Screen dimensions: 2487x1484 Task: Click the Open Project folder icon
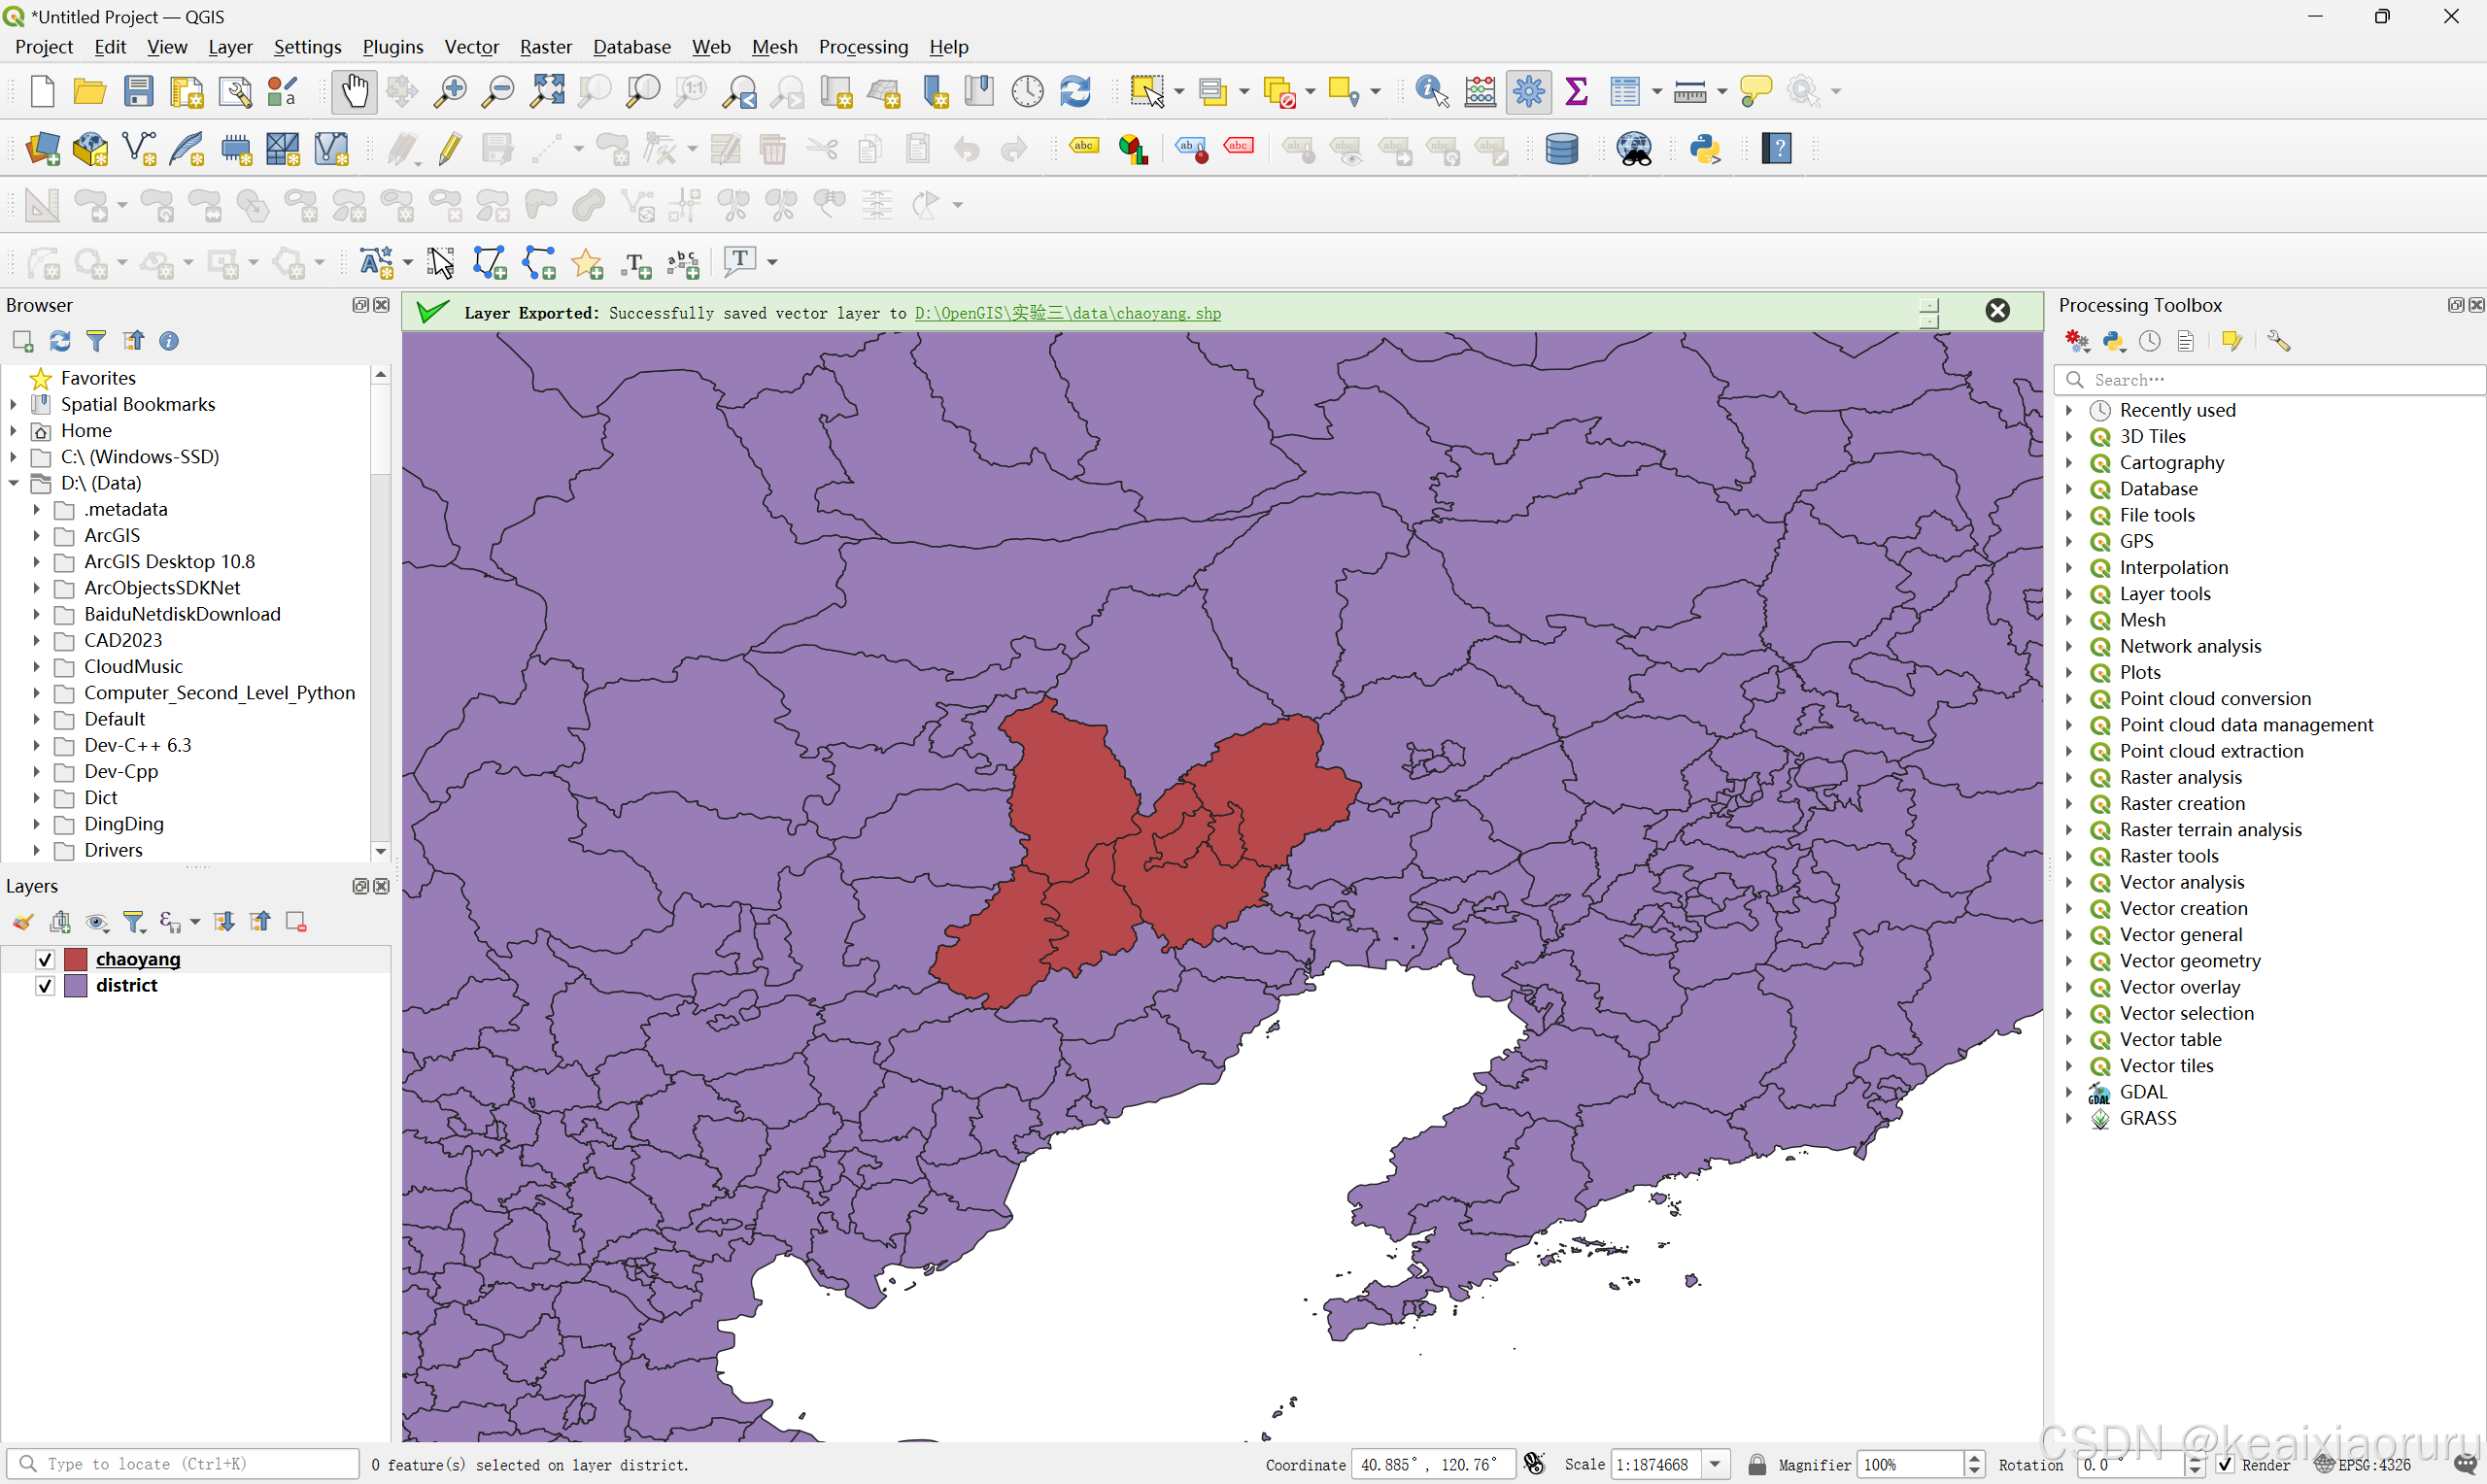tap(90, 92)
